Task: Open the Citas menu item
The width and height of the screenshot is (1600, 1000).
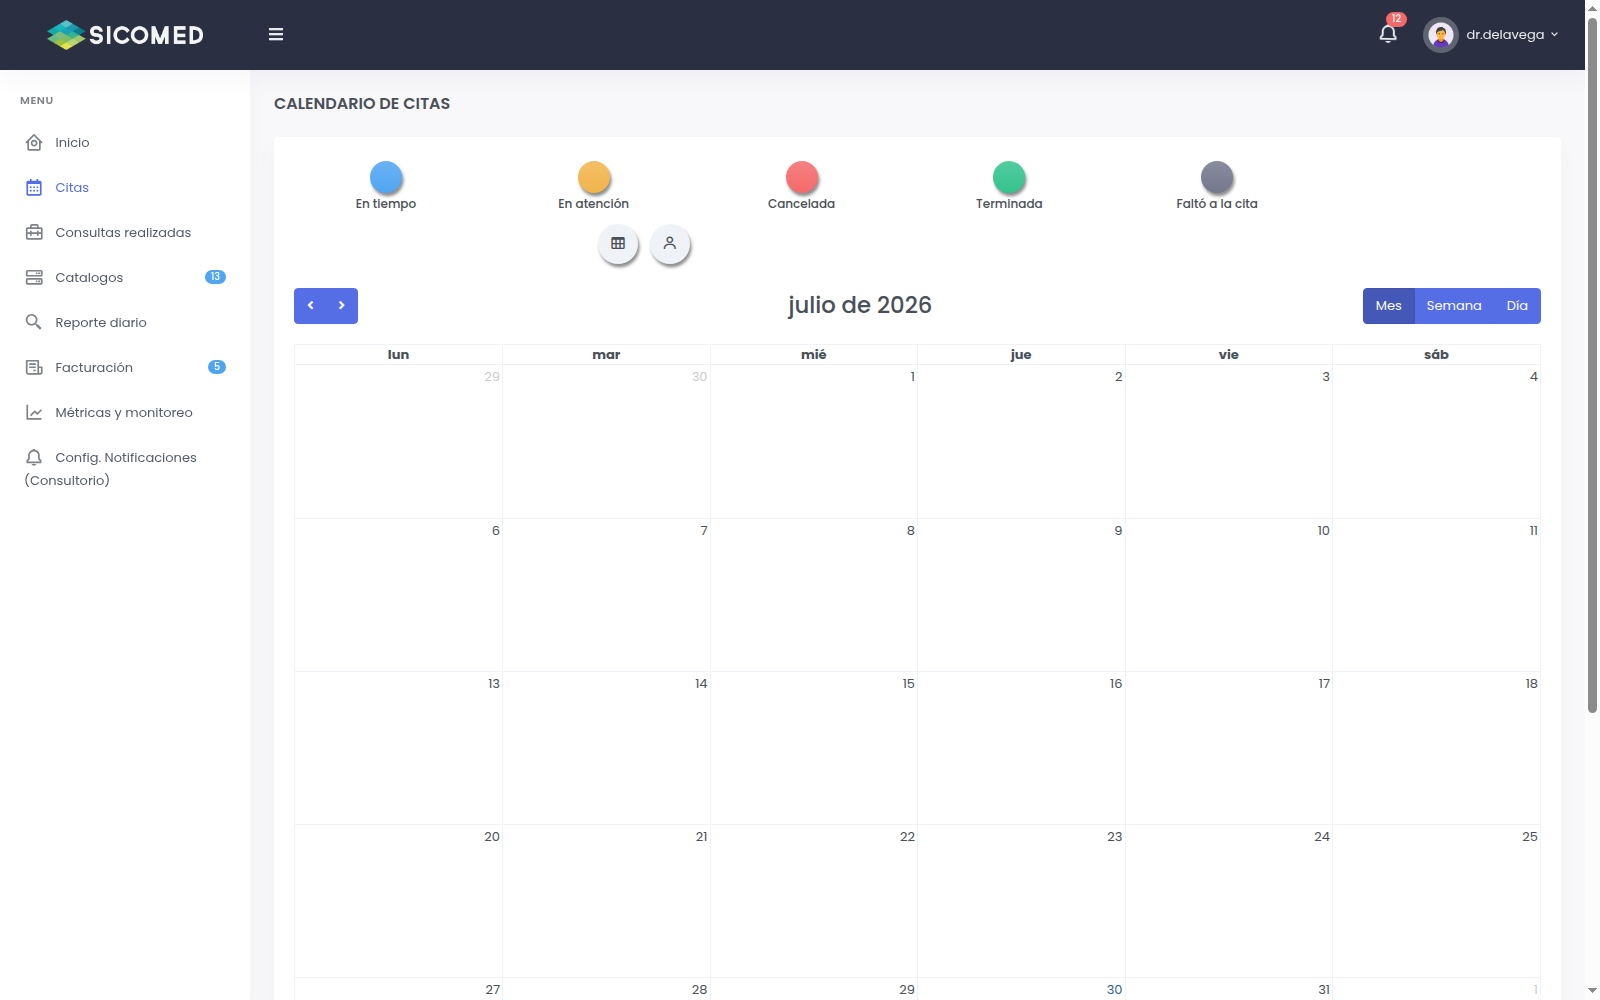Action: tap(125, 188)
